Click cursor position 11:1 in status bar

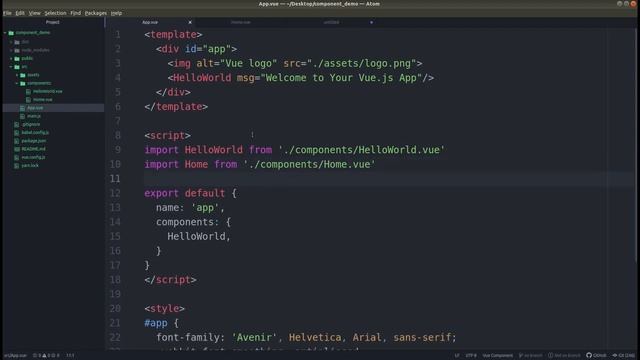point(70,356)
